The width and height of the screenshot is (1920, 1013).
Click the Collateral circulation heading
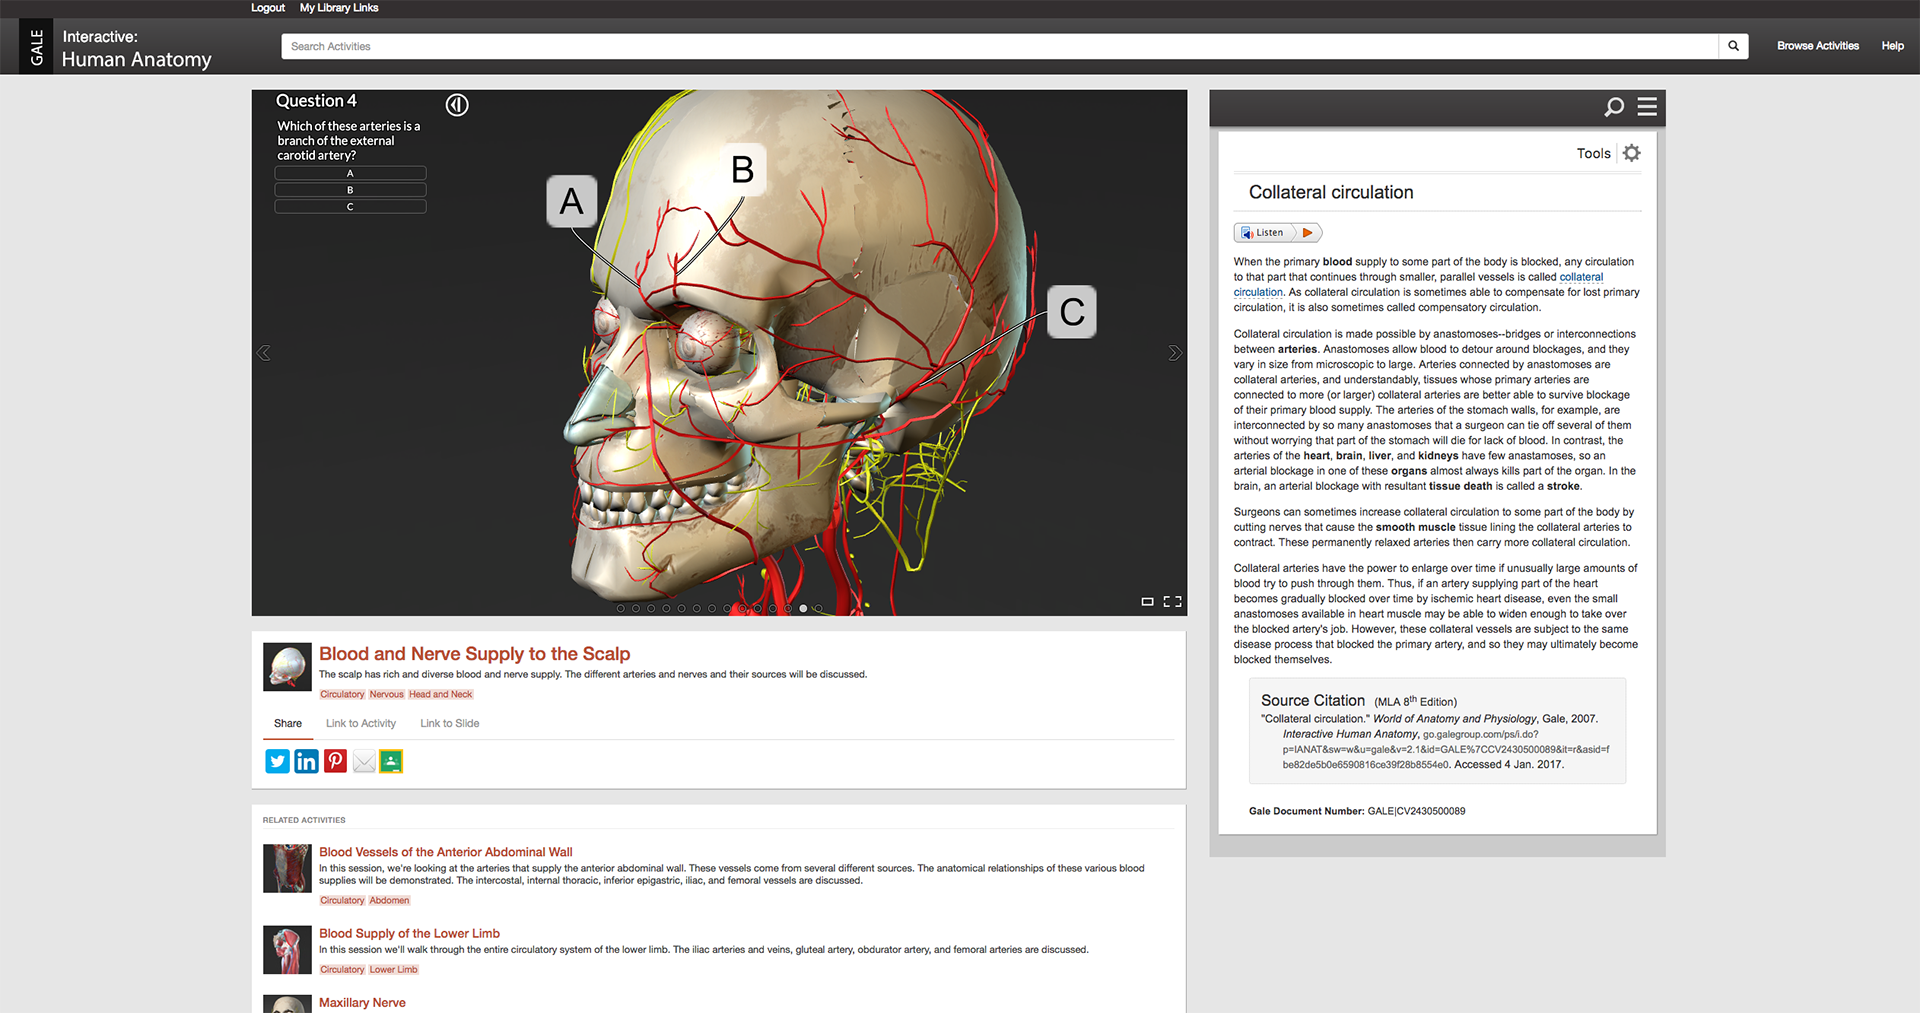pos(1331,192)
